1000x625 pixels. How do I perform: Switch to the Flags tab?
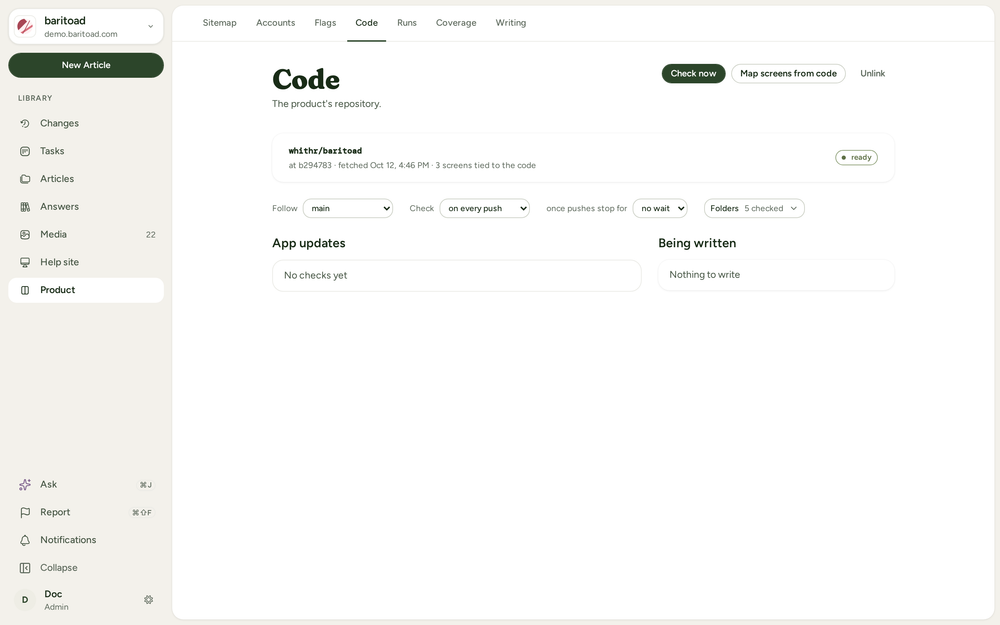tap(325, 23)
